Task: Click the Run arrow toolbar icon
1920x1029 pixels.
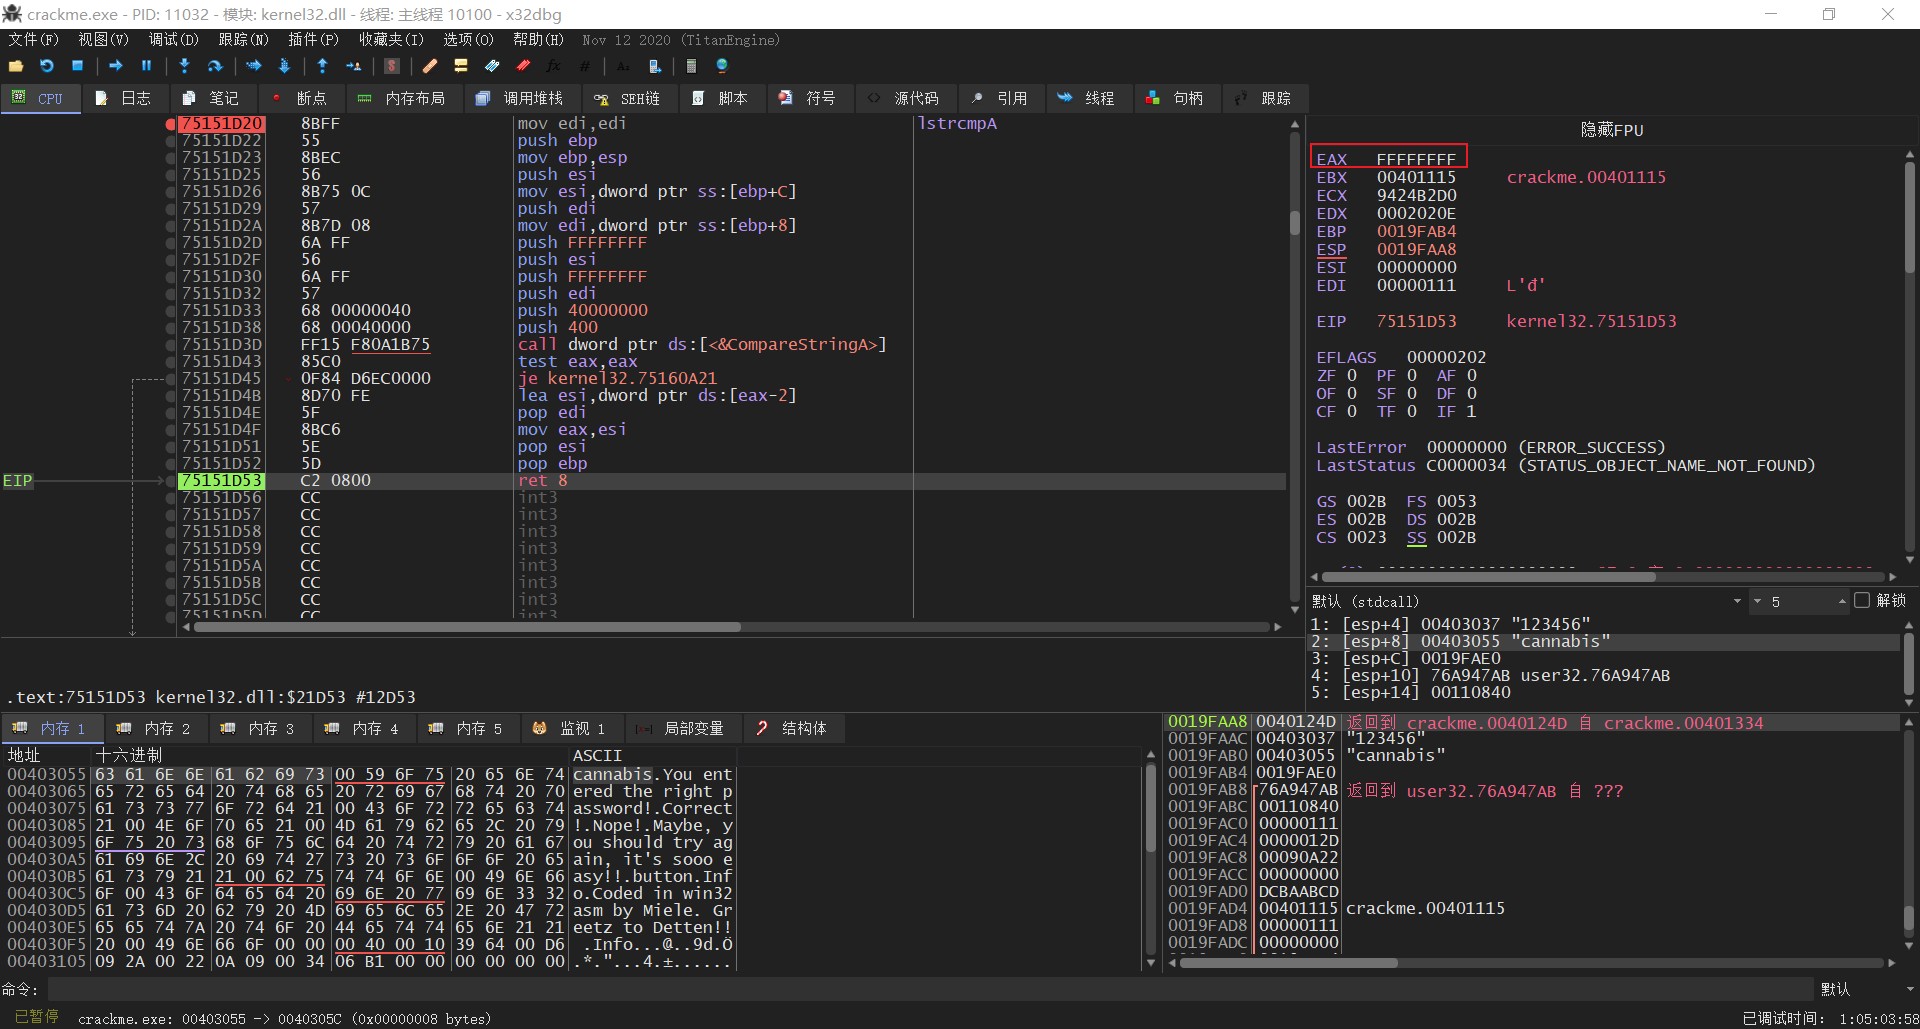Action: tap(115, 66)
